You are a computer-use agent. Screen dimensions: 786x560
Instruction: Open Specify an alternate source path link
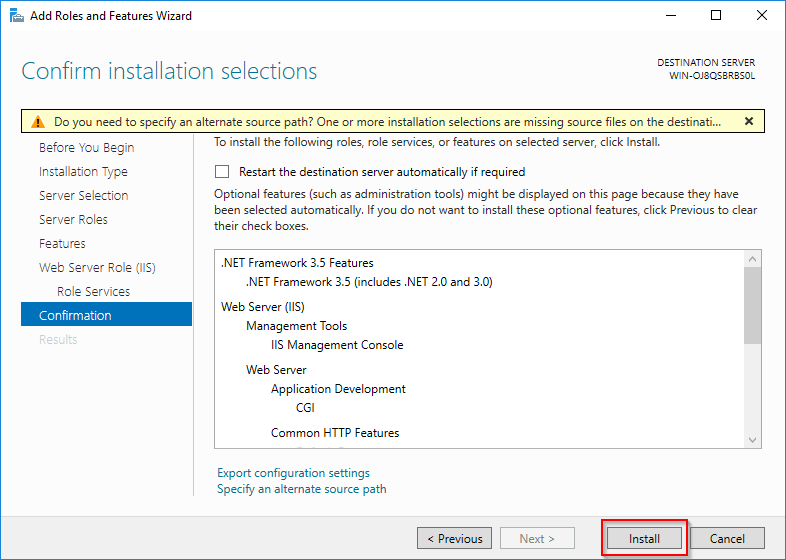(301, 489)
